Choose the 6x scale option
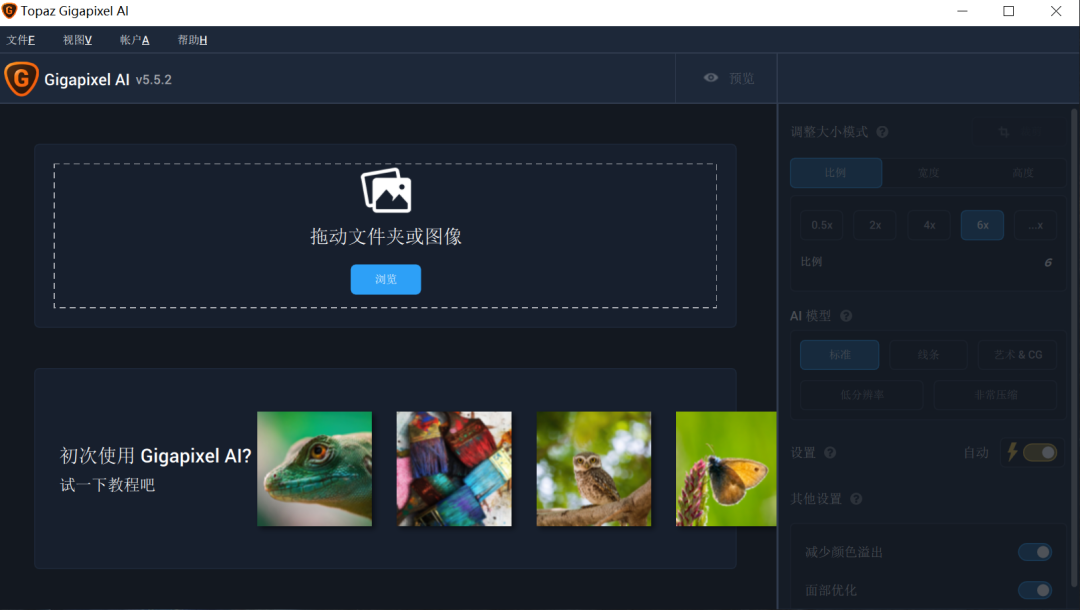The height and width of the screenshot is (610, 1080). pyautogui.click(x=982, y=225)
